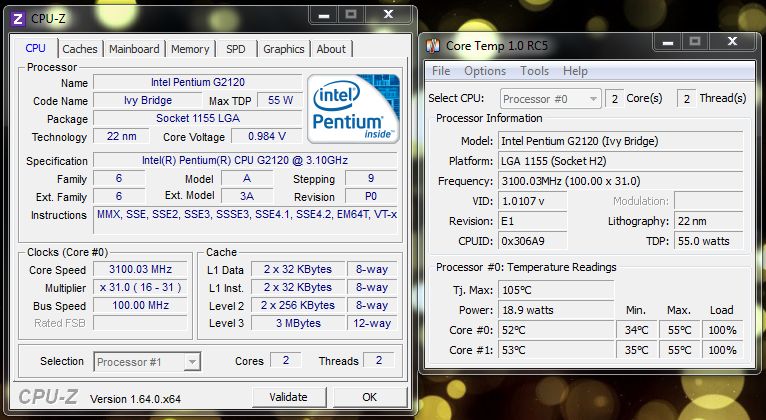Click the Threads count field in CPU-Z
Screen dimensions: 766x420
pos(379,360)
